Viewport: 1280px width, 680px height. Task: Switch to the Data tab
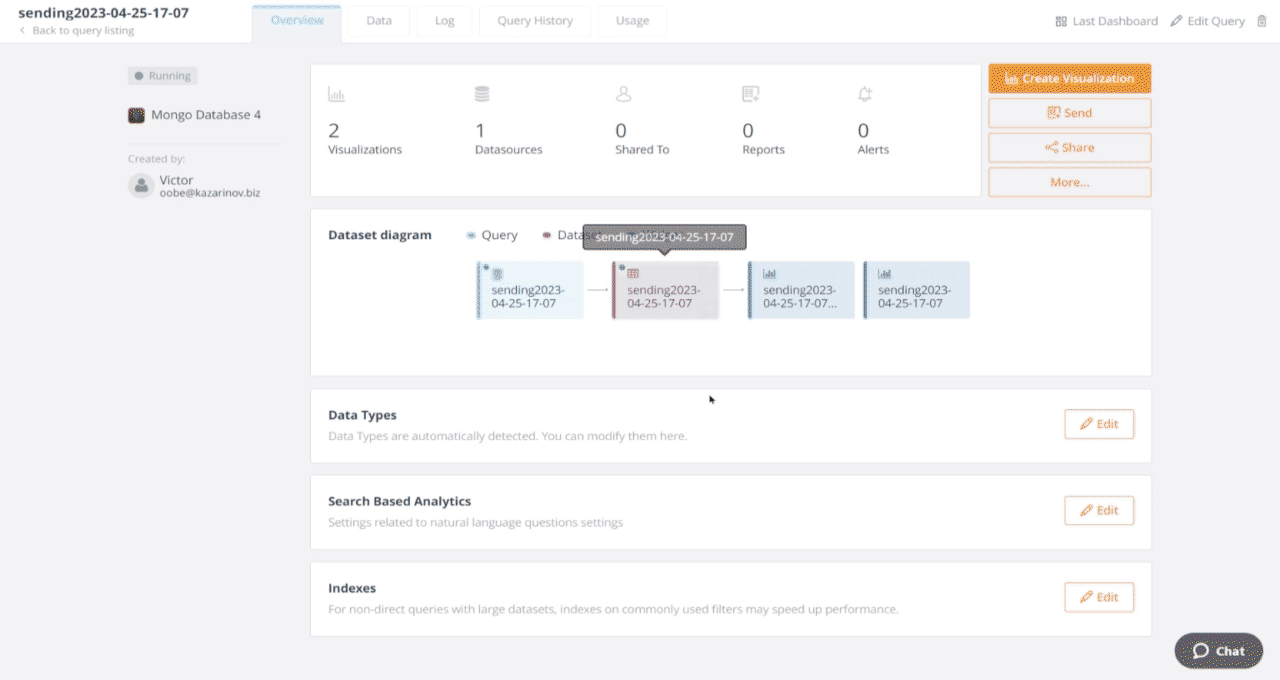click(x=379, y=21)
